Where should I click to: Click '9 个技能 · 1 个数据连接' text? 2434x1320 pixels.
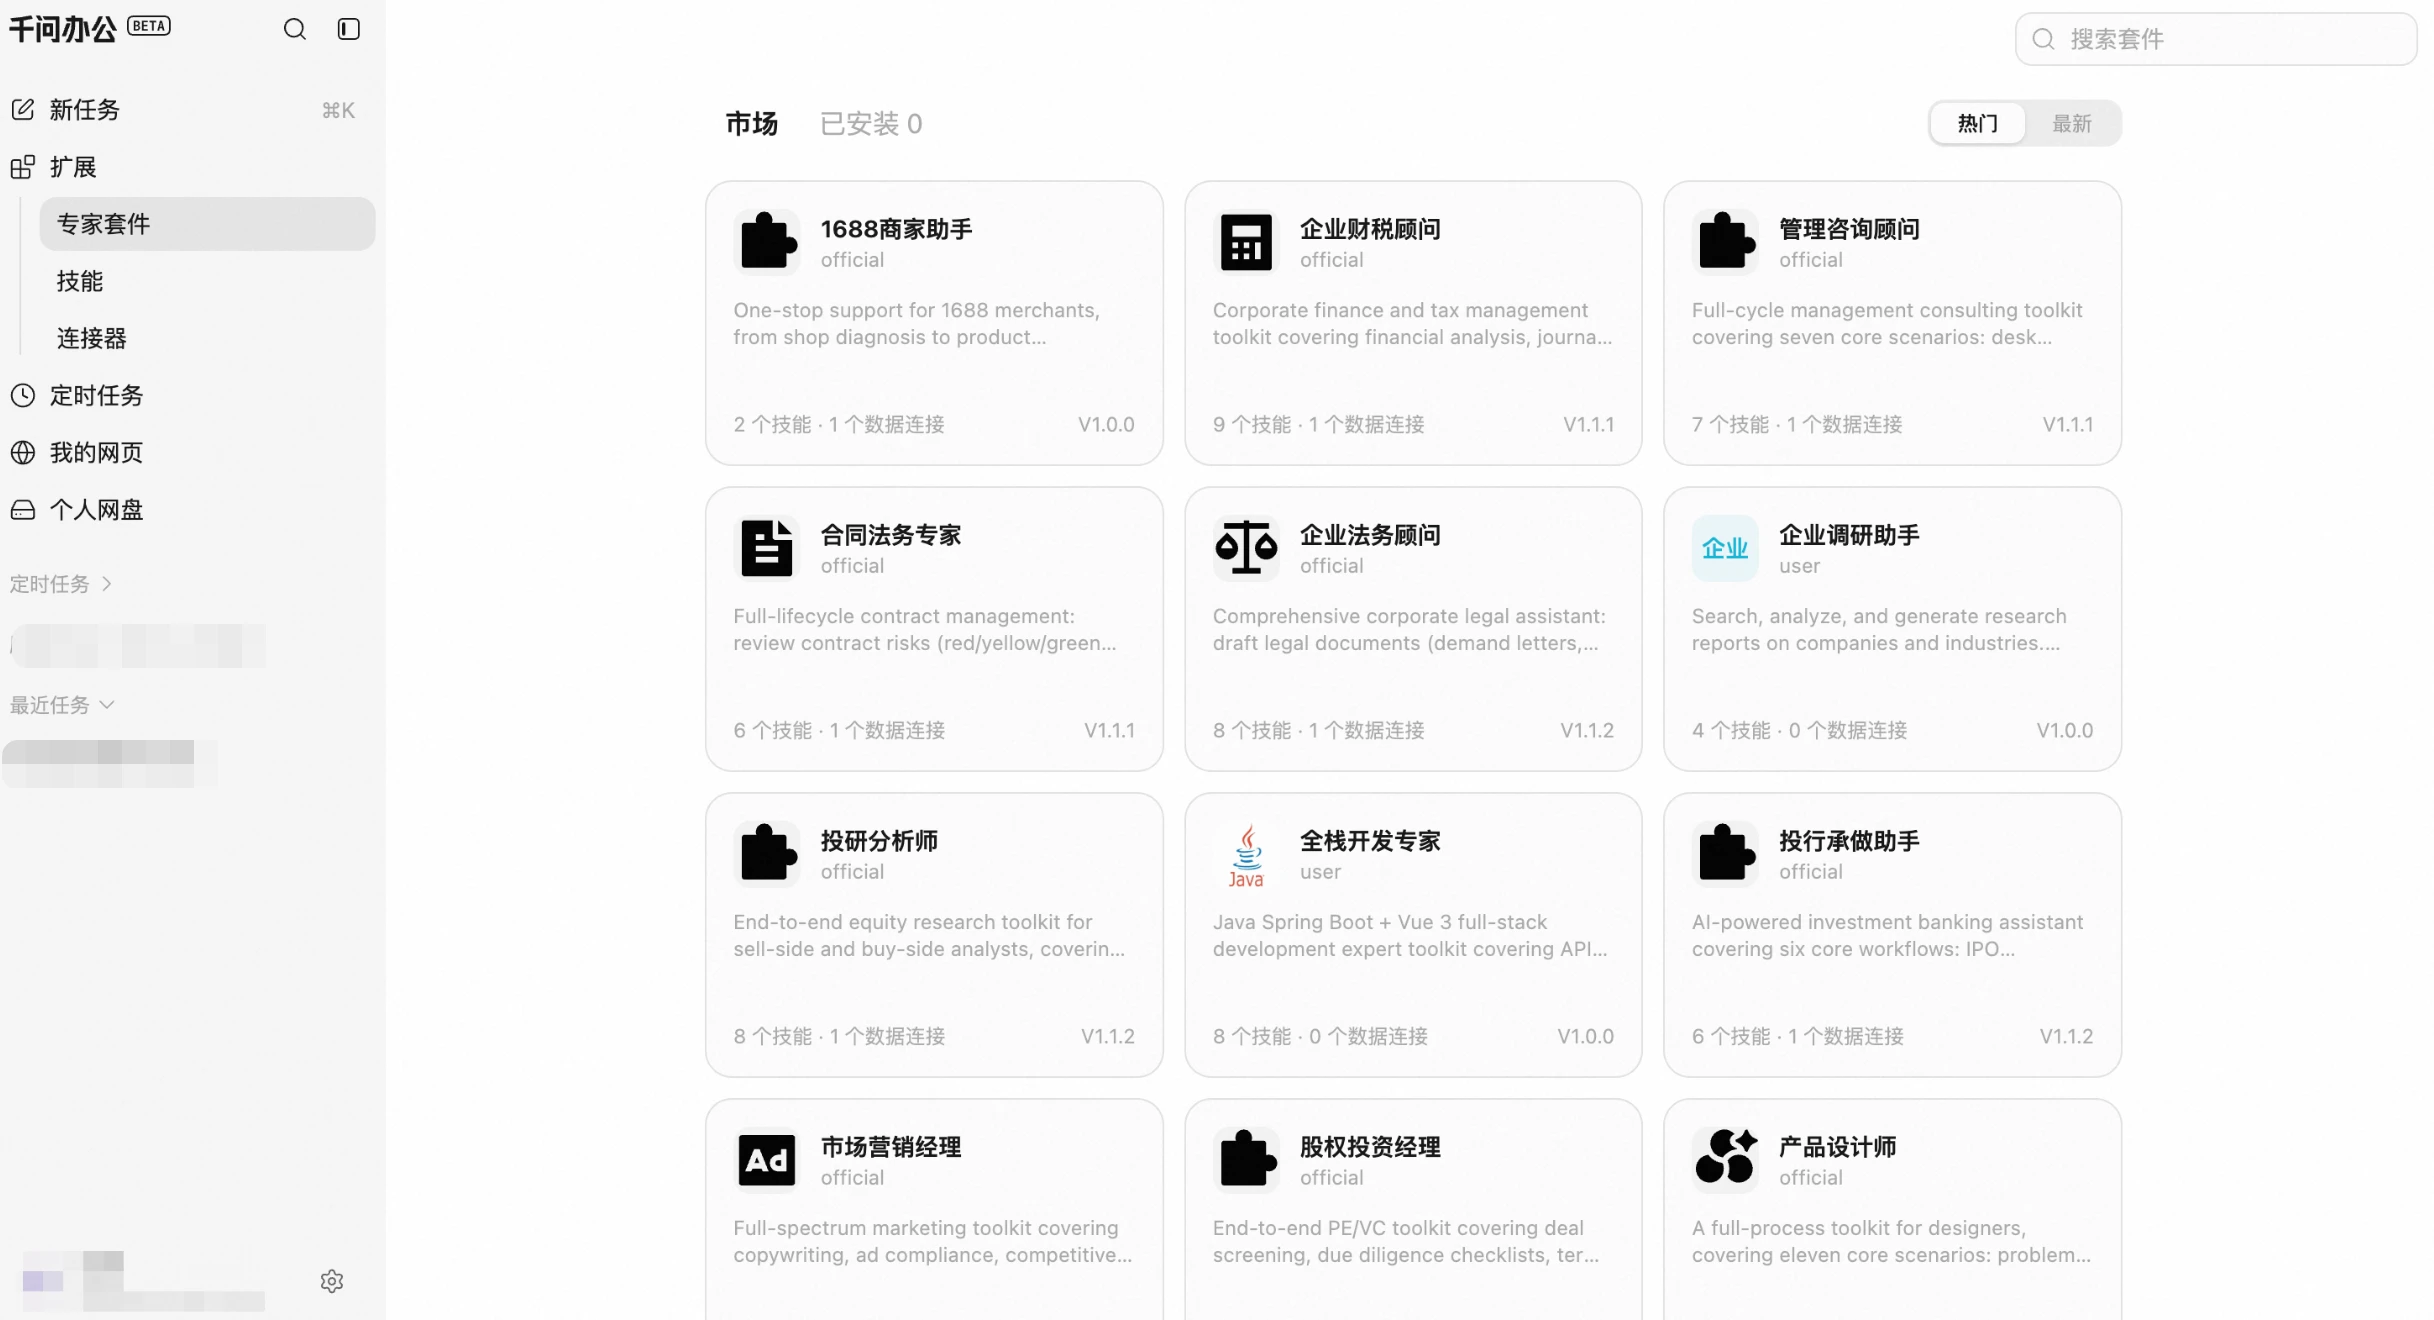point(1318,424)
